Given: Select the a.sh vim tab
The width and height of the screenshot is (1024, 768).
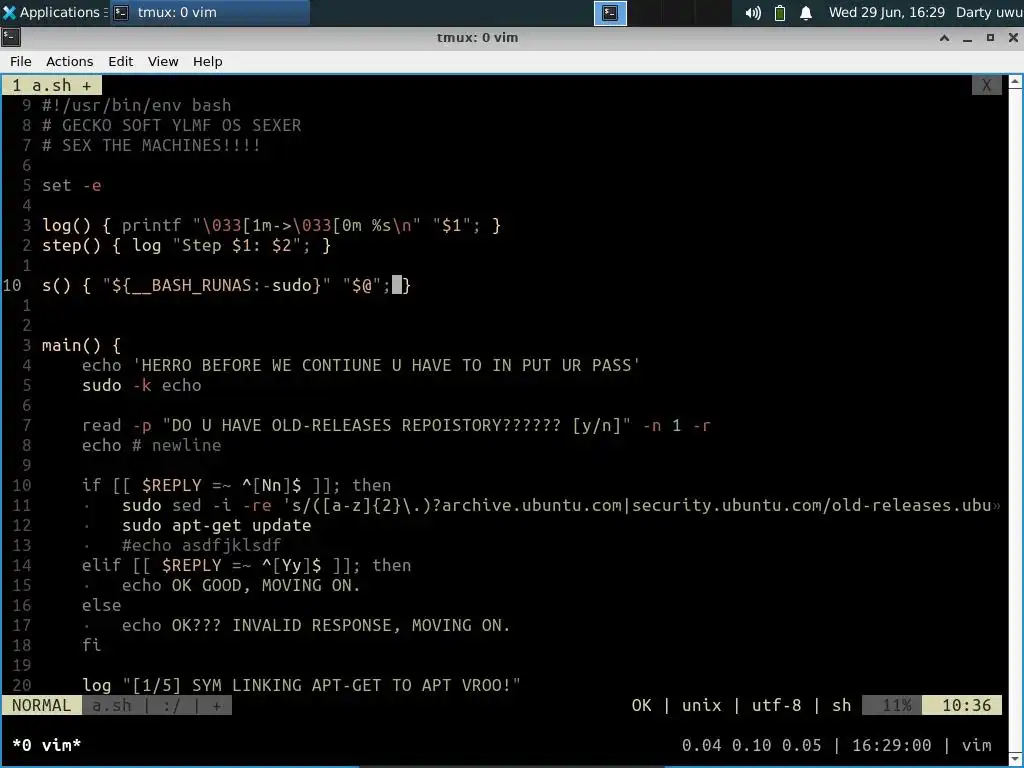Looking at the screenshot, I should (x=52, y=86).
